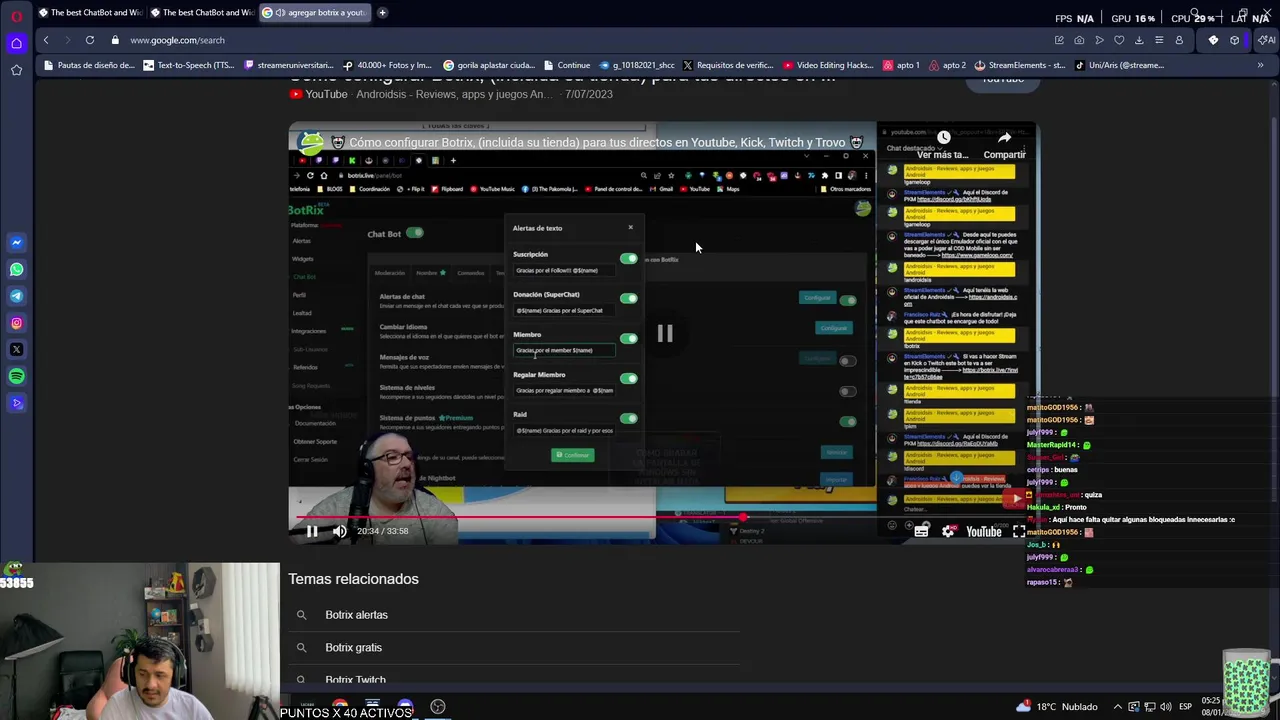The width and height of the screenshot is (1280, 720).
Task: Open YouTube video settings gear
Action: coord(948,531)
